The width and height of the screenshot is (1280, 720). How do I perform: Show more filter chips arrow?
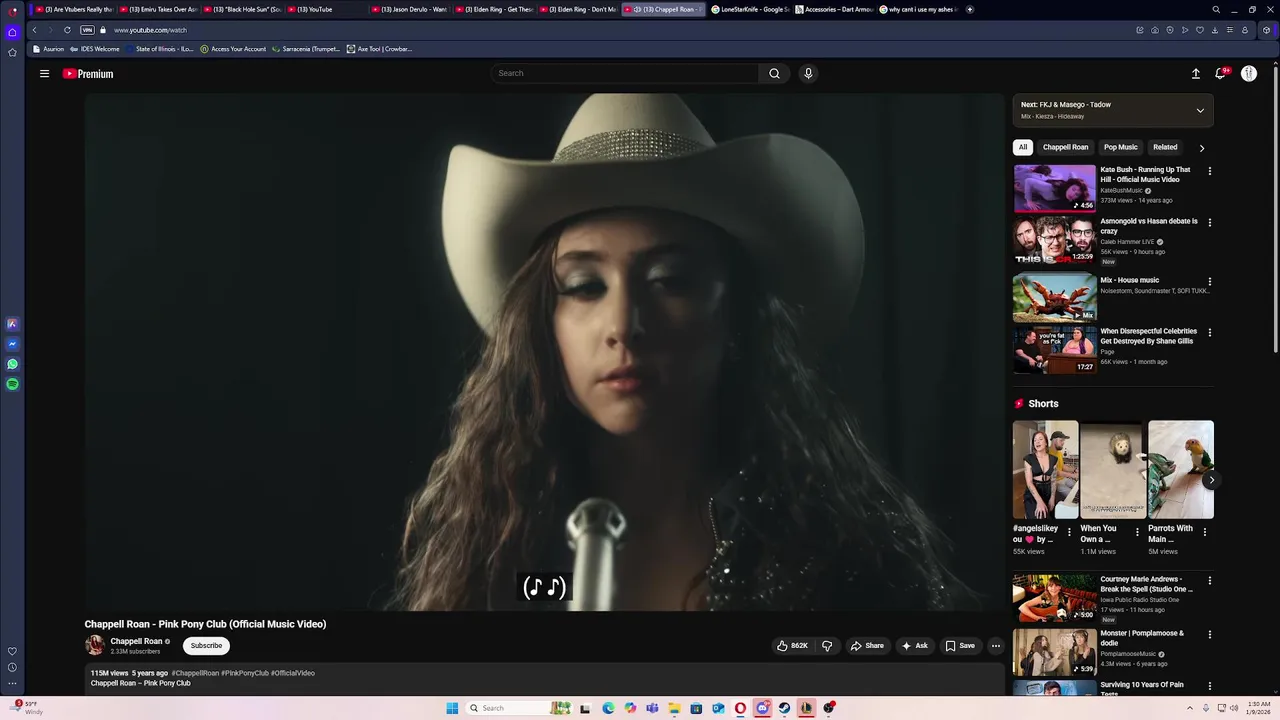(x=1201, y=148)
